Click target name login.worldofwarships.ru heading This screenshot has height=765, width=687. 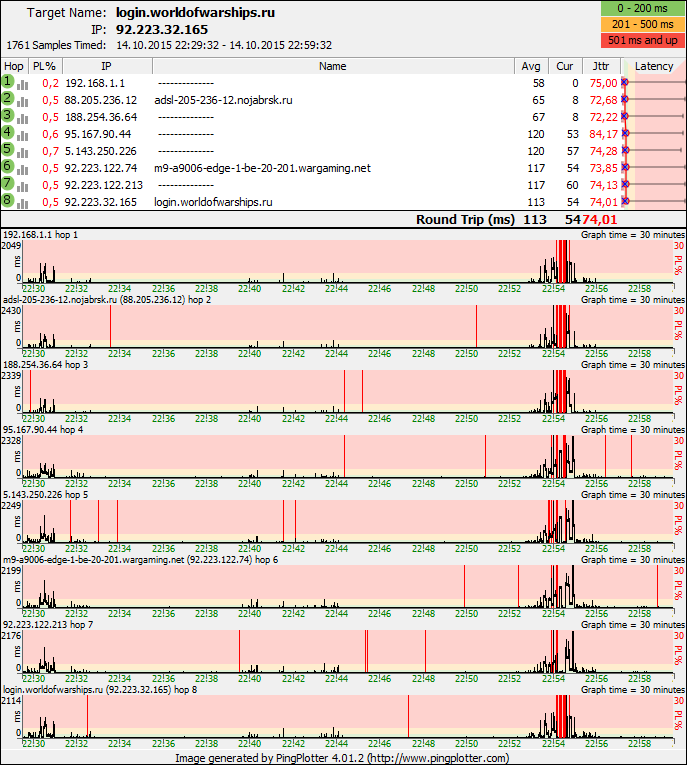(195, 13)
